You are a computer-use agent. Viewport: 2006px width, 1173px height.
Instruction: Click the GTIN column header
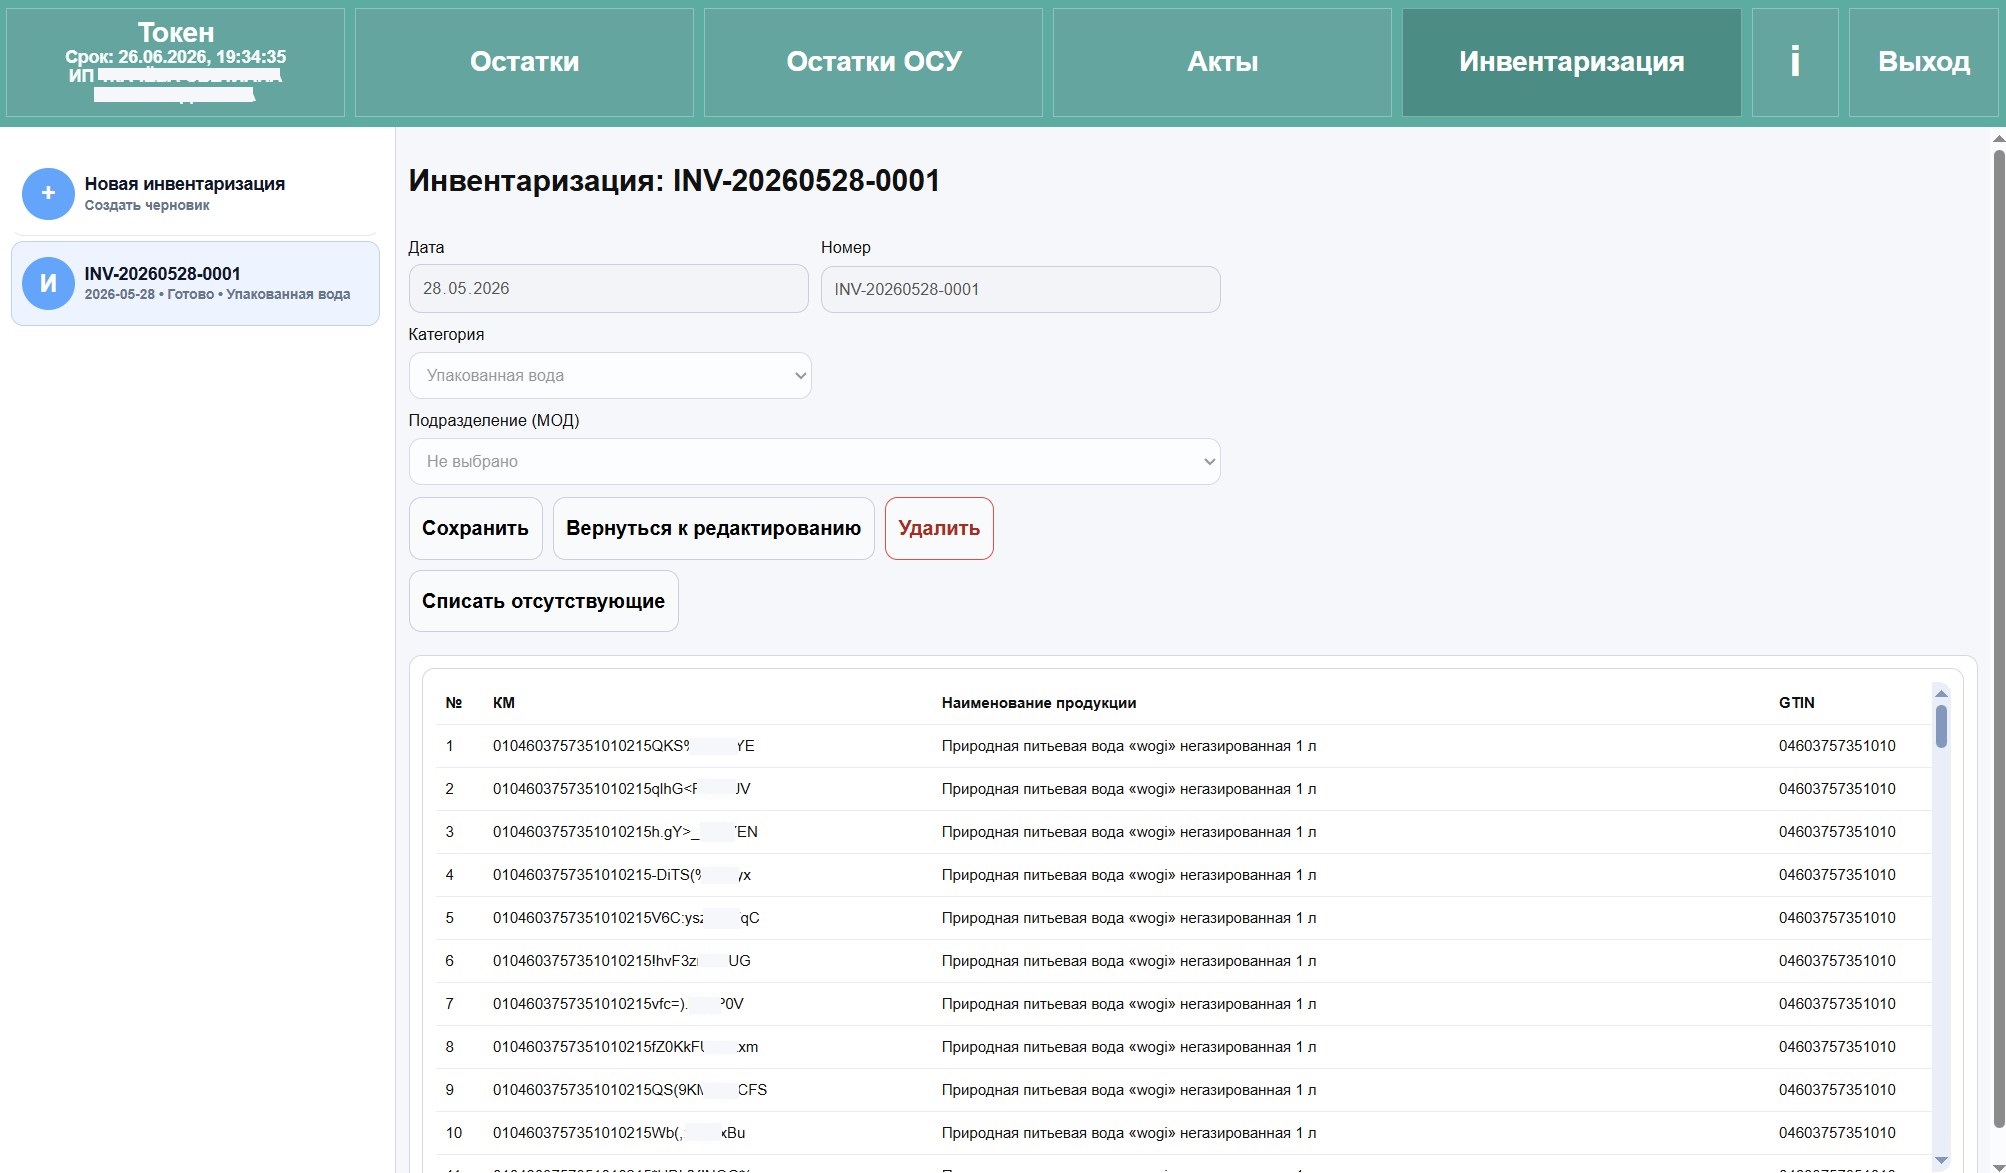pos(1796,703)
